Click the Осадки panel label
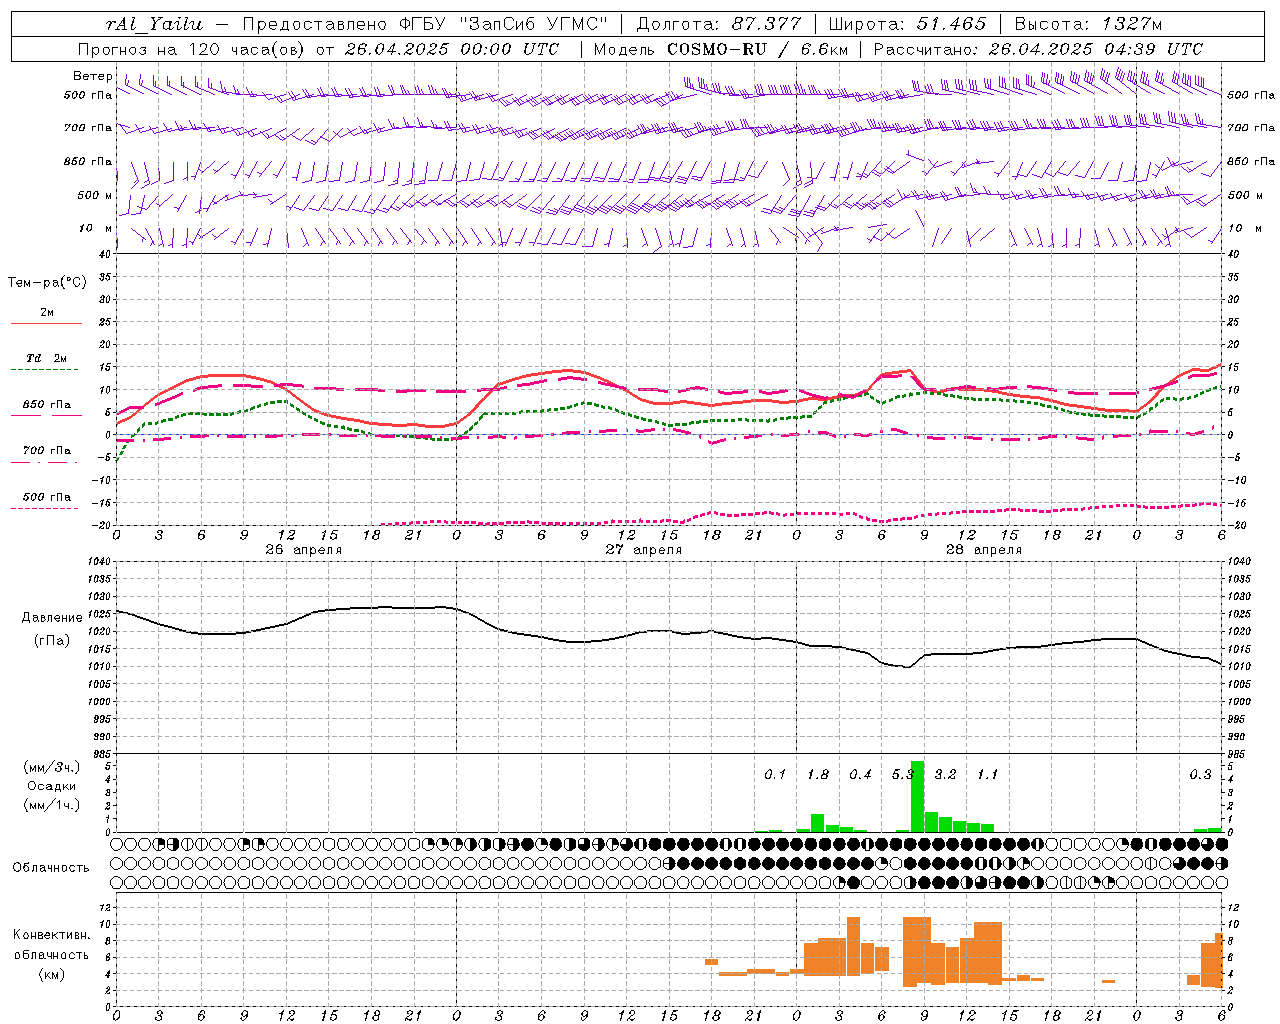The height and width of the screenshot is (1024, 1280). click(52, 786)
